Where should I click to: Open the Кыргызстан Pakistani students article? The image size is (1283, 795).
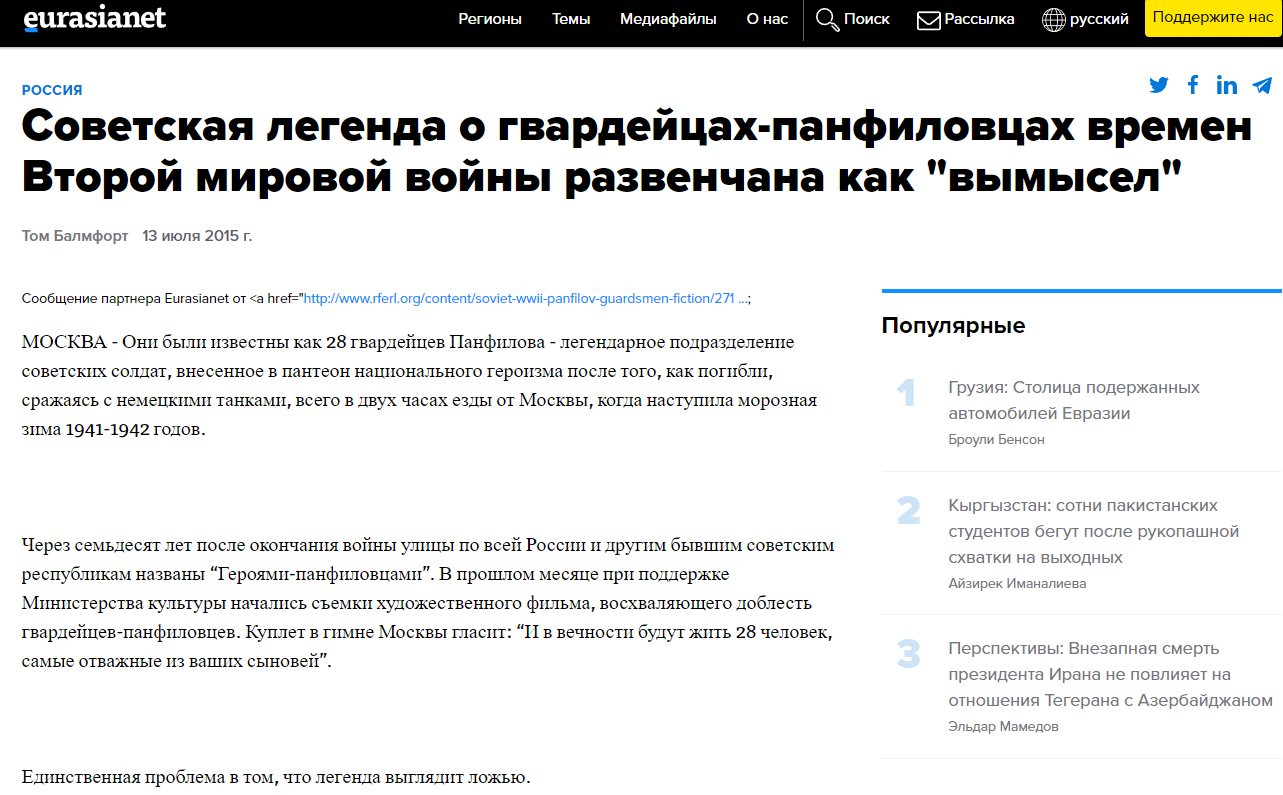tap(1093, 531)
